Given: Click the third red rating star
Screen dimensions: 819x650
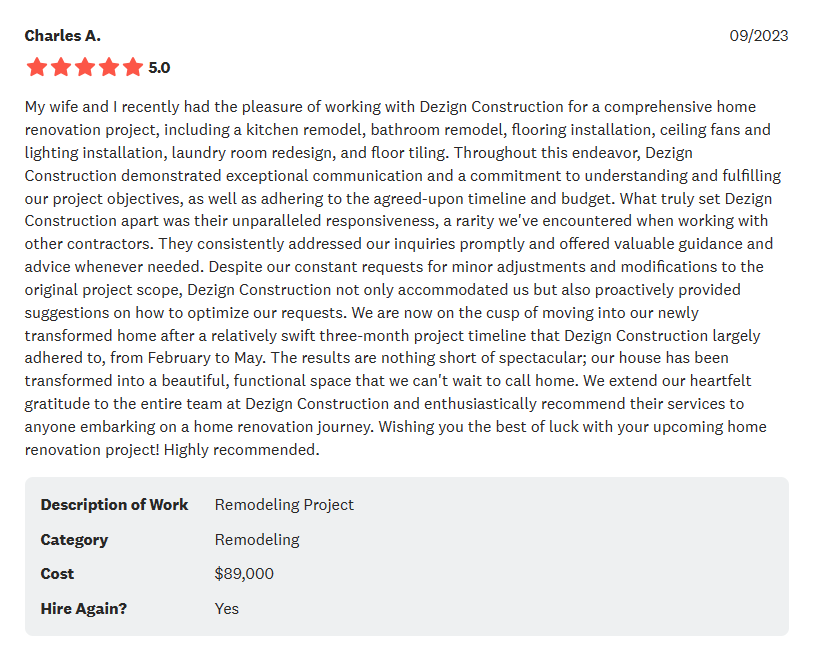Looking at the screenshot, I should tap(85, 67).
